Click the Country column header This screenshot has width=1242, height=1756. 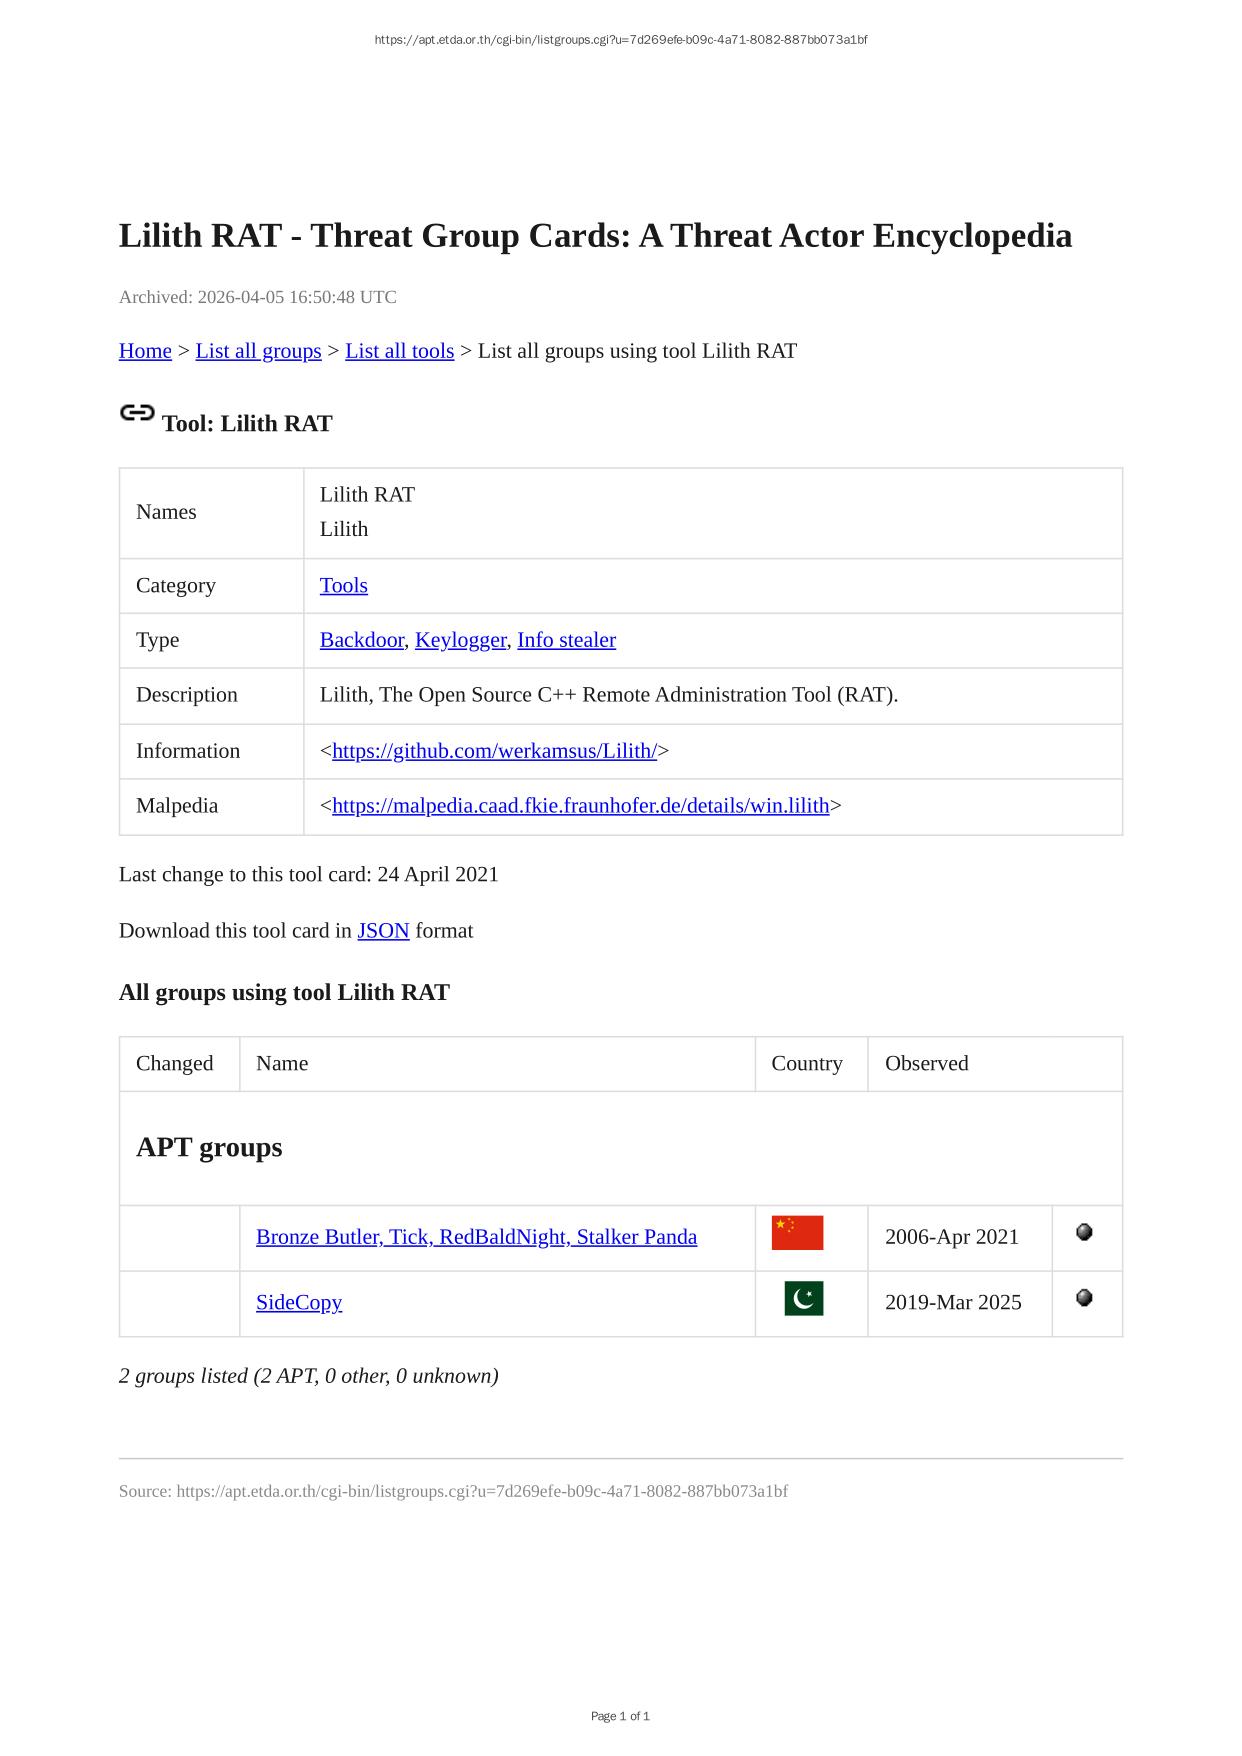[x=806, y=1063]
